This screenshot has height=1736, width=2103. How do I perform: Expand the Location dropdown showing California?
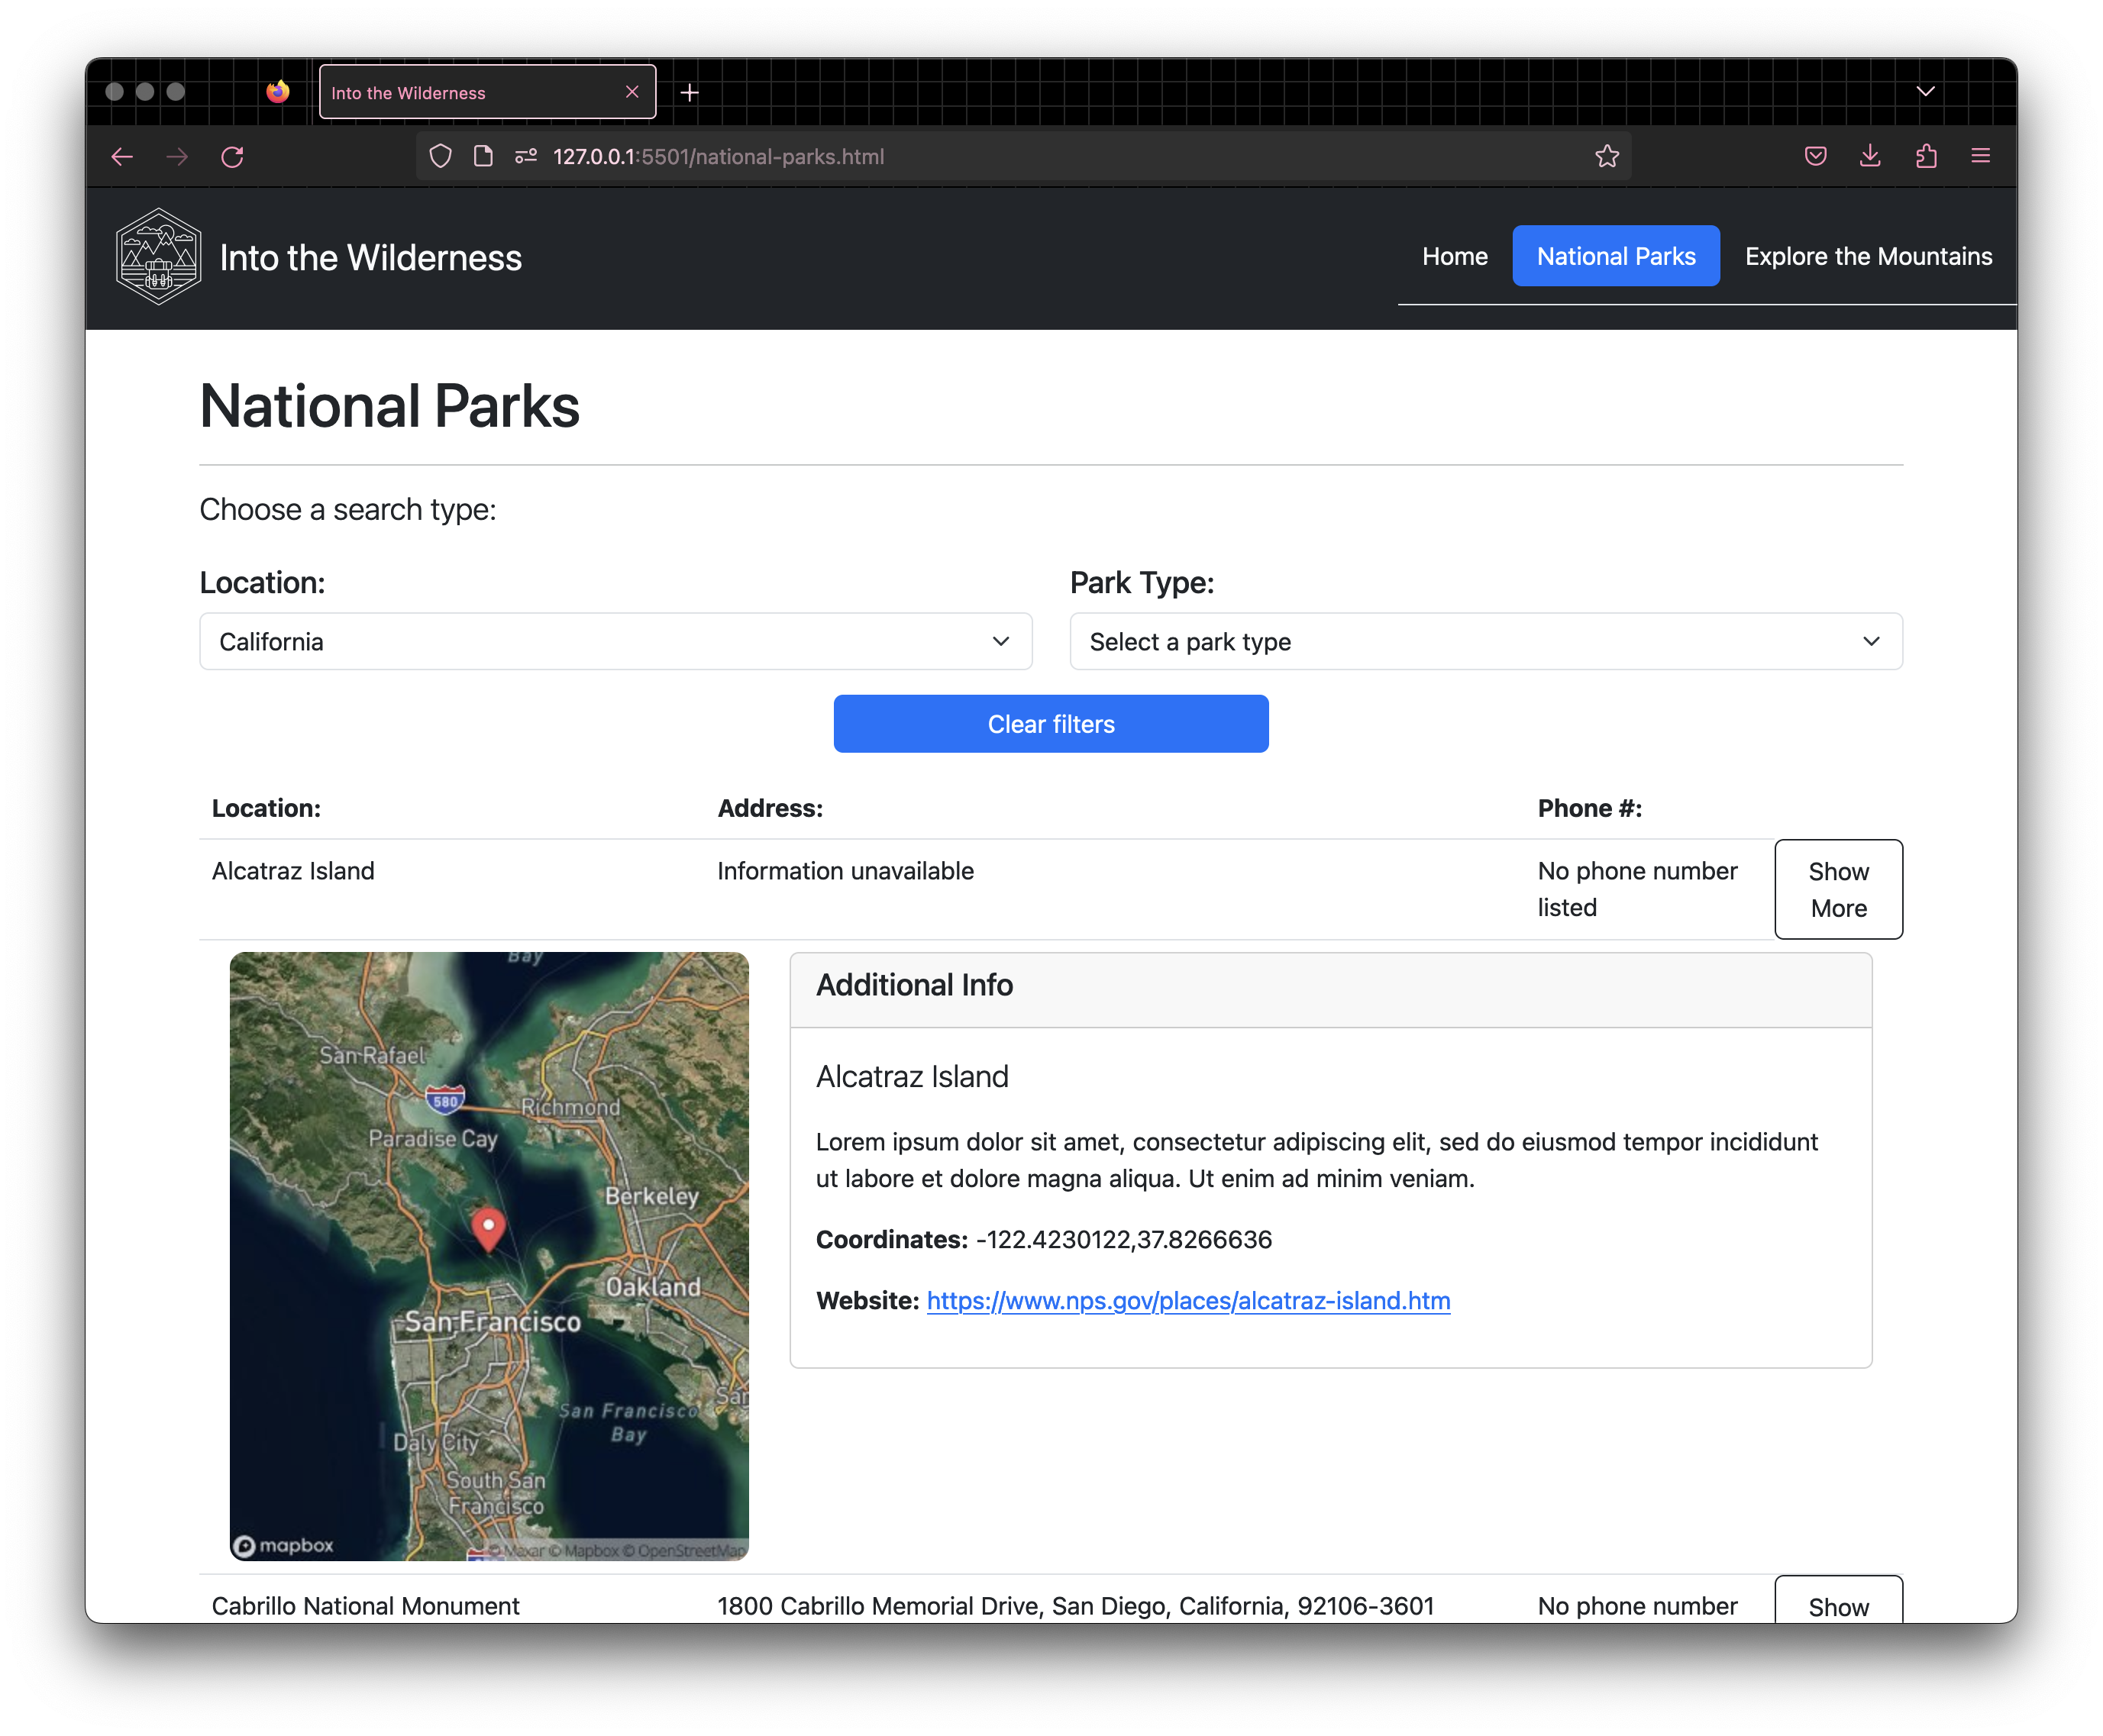[x=615, y=642]
